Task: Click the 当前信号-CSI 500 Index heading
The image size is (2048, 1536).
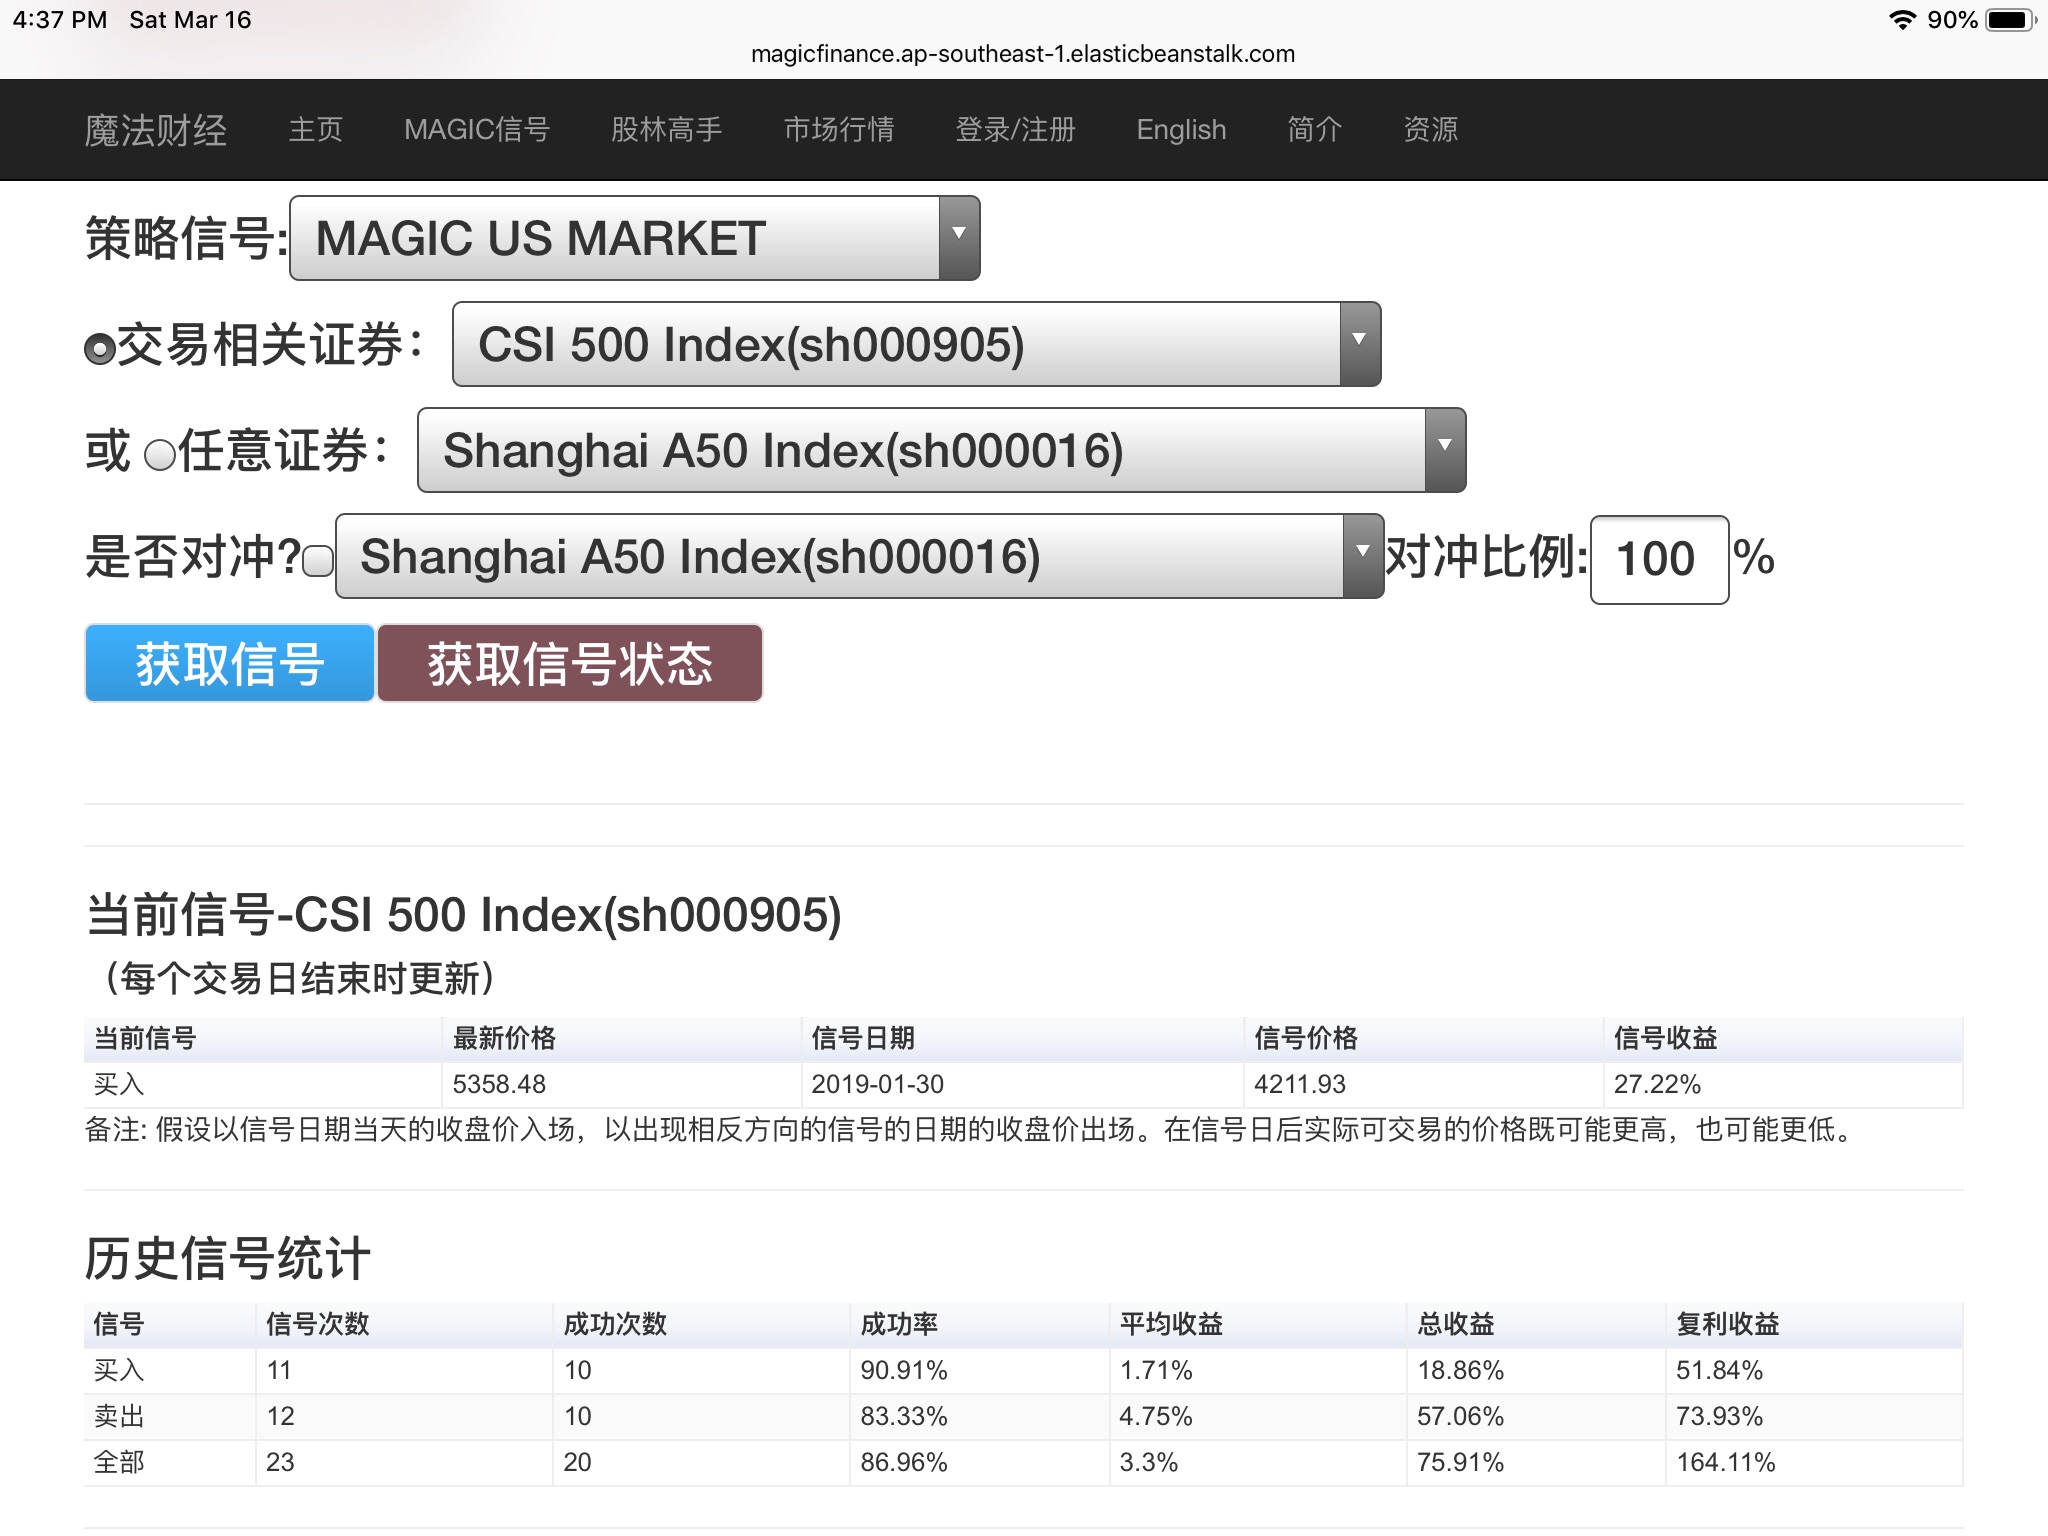Action: [464, 915]
